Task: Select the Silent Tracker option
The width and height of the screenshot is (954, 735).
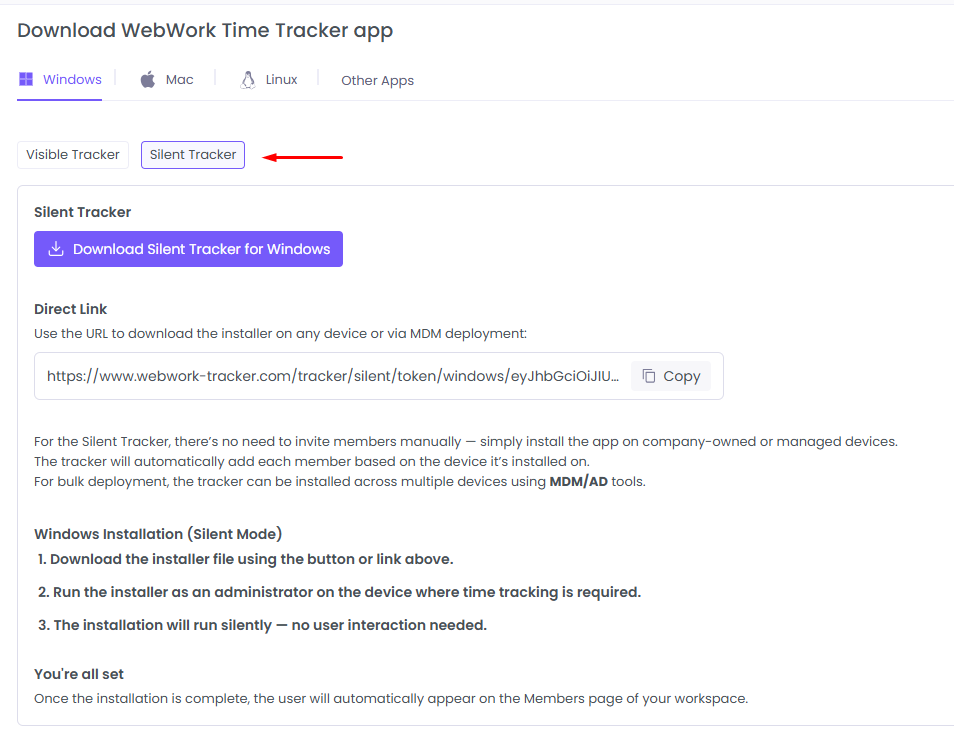Action: pos(192,155)
